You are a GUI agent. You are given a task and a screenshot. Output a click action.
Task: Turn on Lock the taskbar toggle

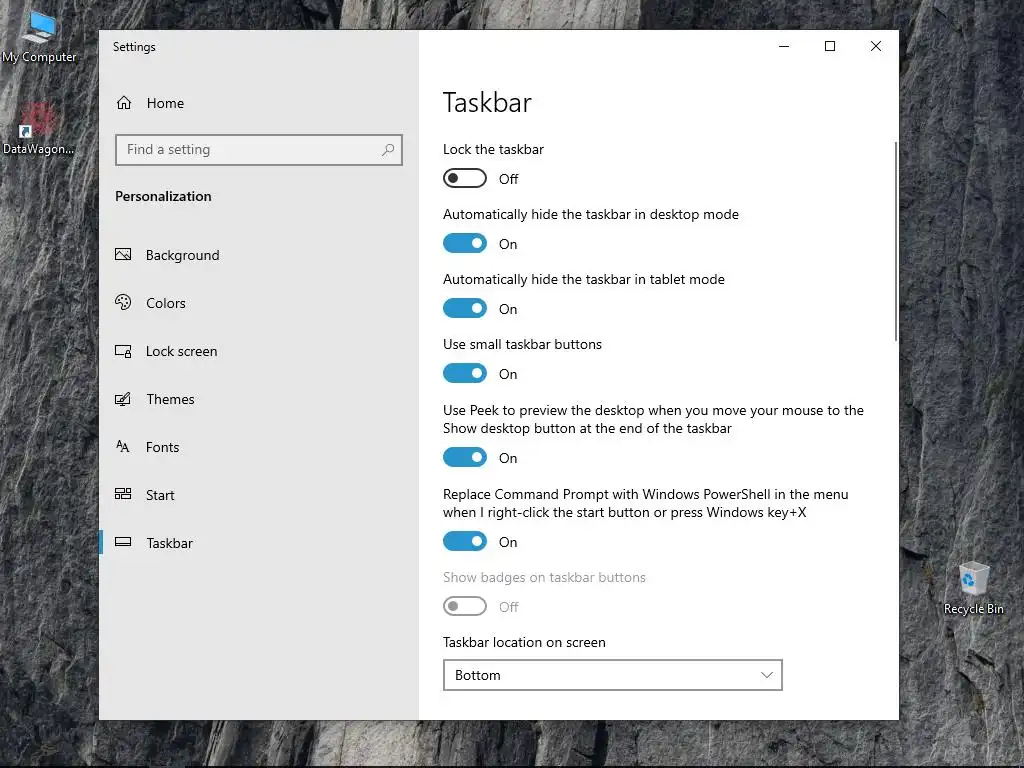point(464,178)
